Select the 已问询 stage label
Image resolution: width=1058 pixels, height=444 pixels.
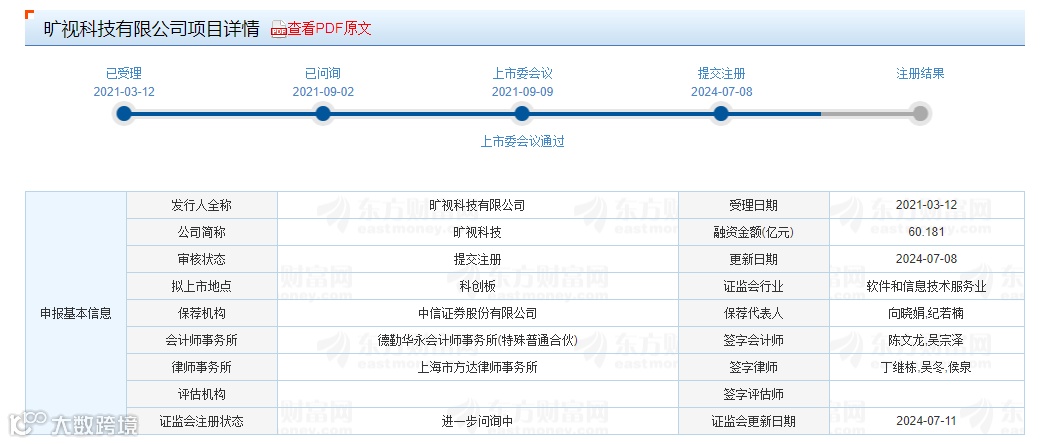coord(323,74)
